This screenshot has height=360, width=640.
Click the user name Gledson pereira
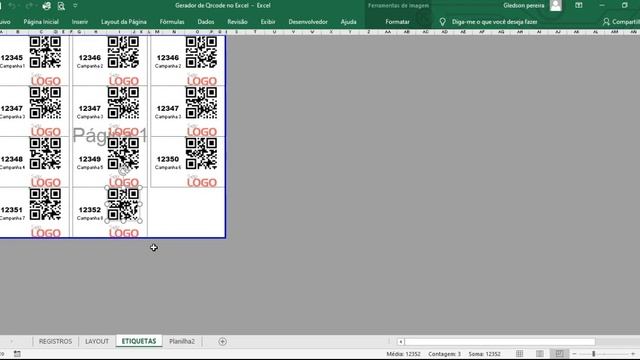point(523,5)
